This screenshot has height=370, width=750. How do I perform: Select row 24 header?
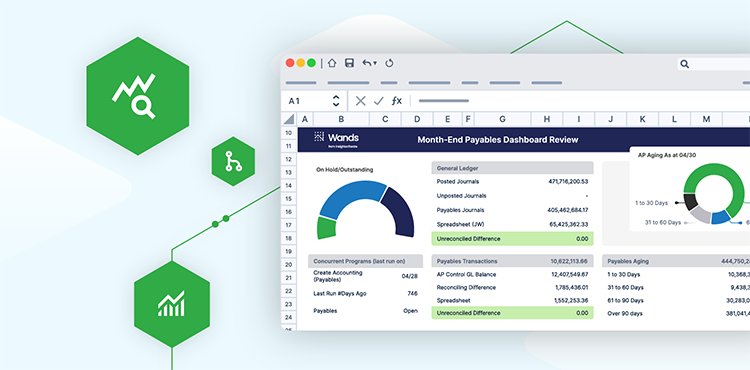click(x=288, y=317)
